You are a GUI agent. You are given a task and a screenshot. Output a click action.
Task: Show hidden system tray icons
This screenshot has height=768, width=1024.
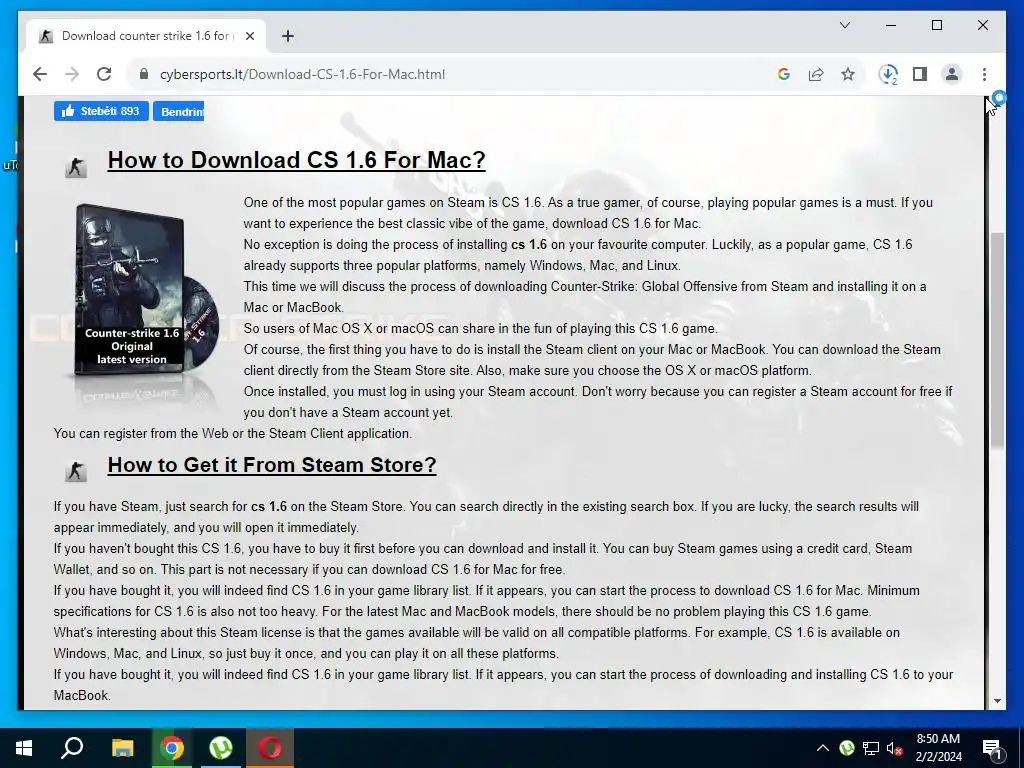[823, 748]
